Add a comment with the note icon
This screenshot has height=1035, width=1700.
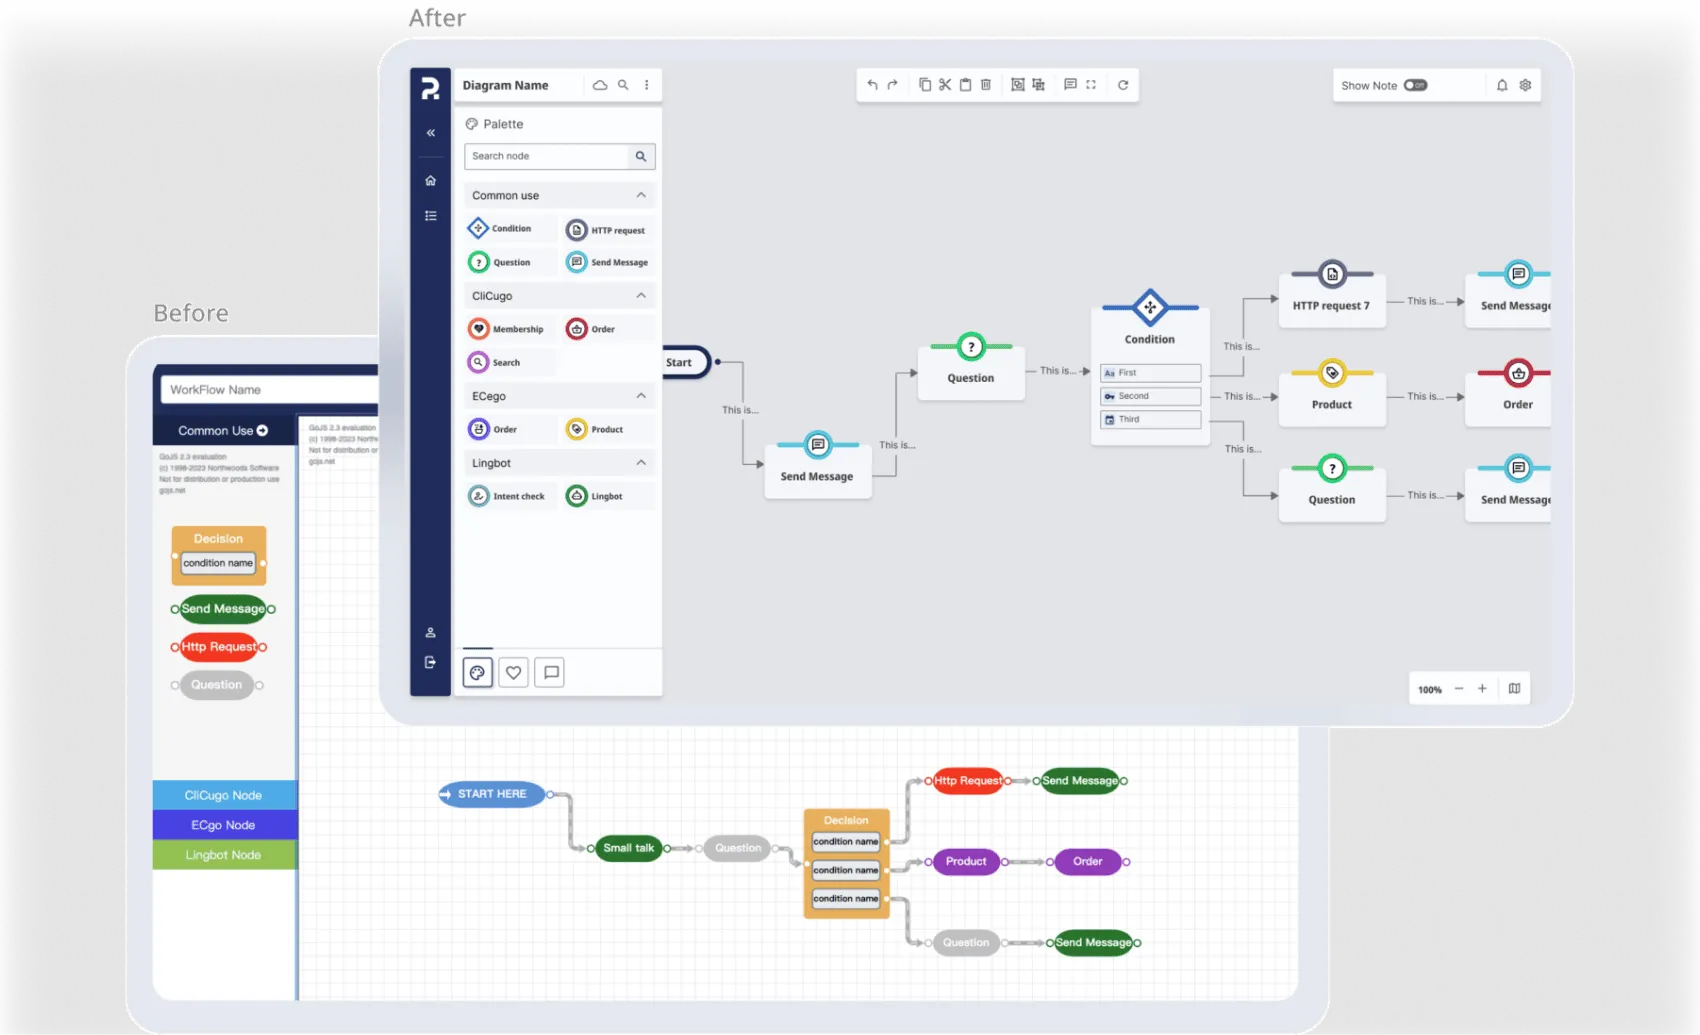click(x=1070, y=85)
